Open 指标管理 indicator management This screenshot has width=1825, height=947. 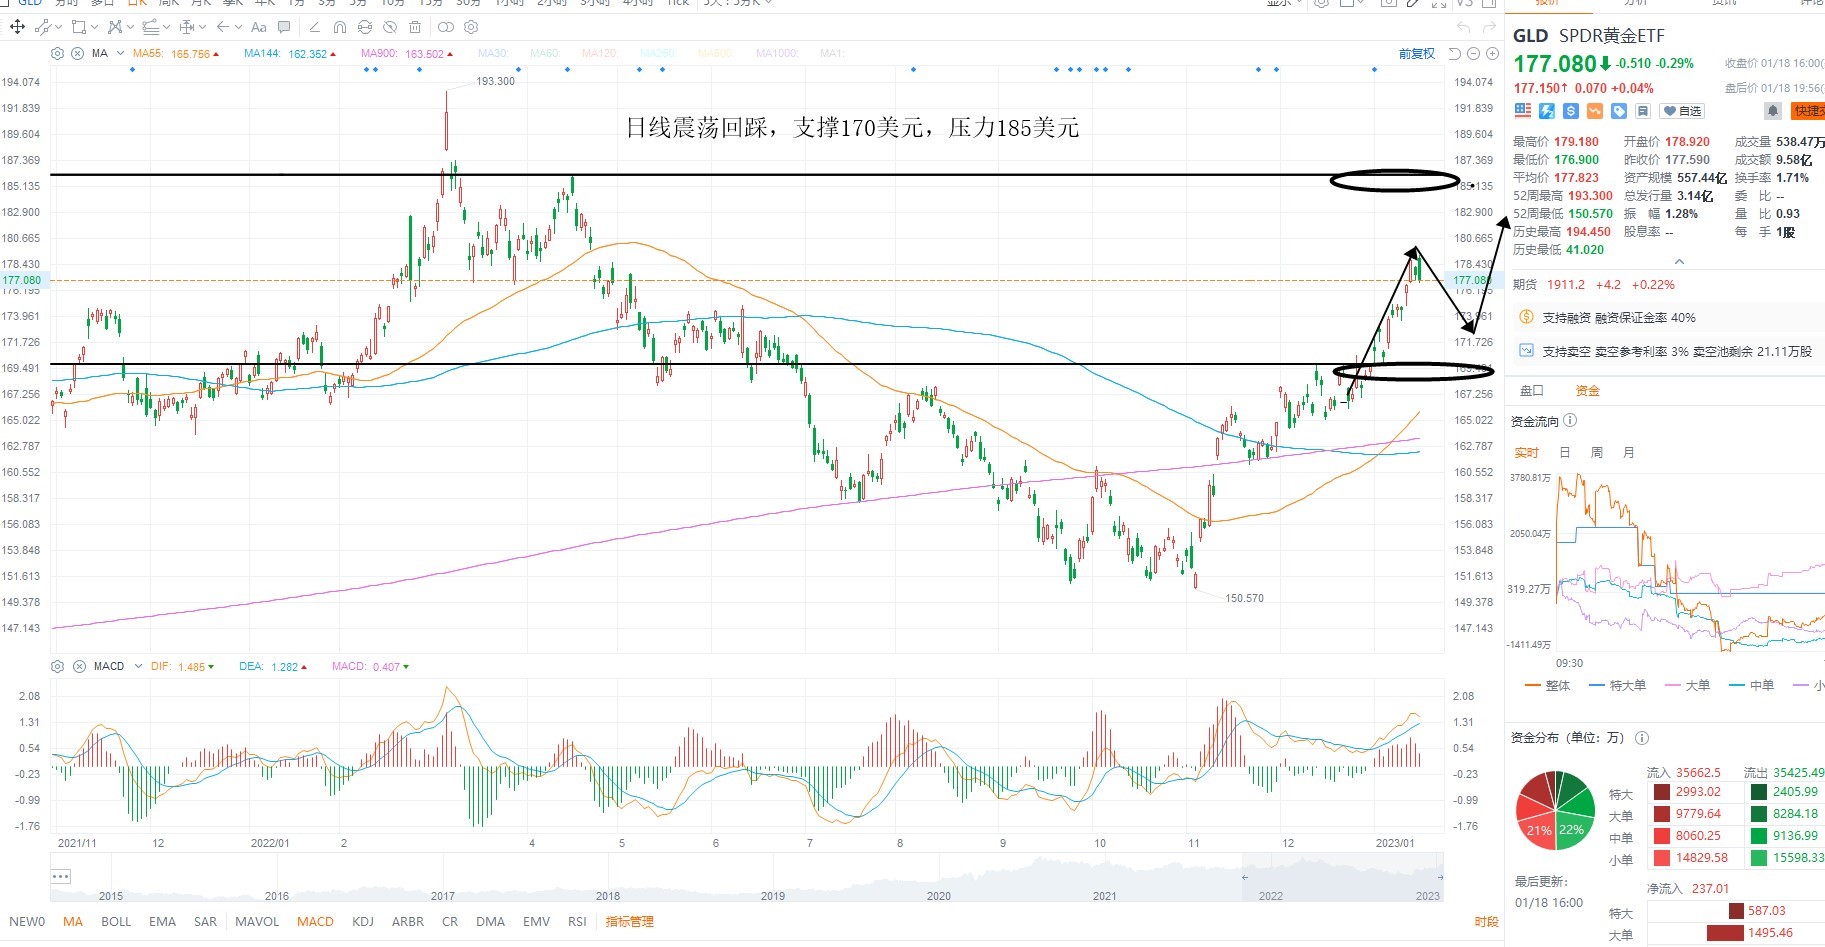629,922
